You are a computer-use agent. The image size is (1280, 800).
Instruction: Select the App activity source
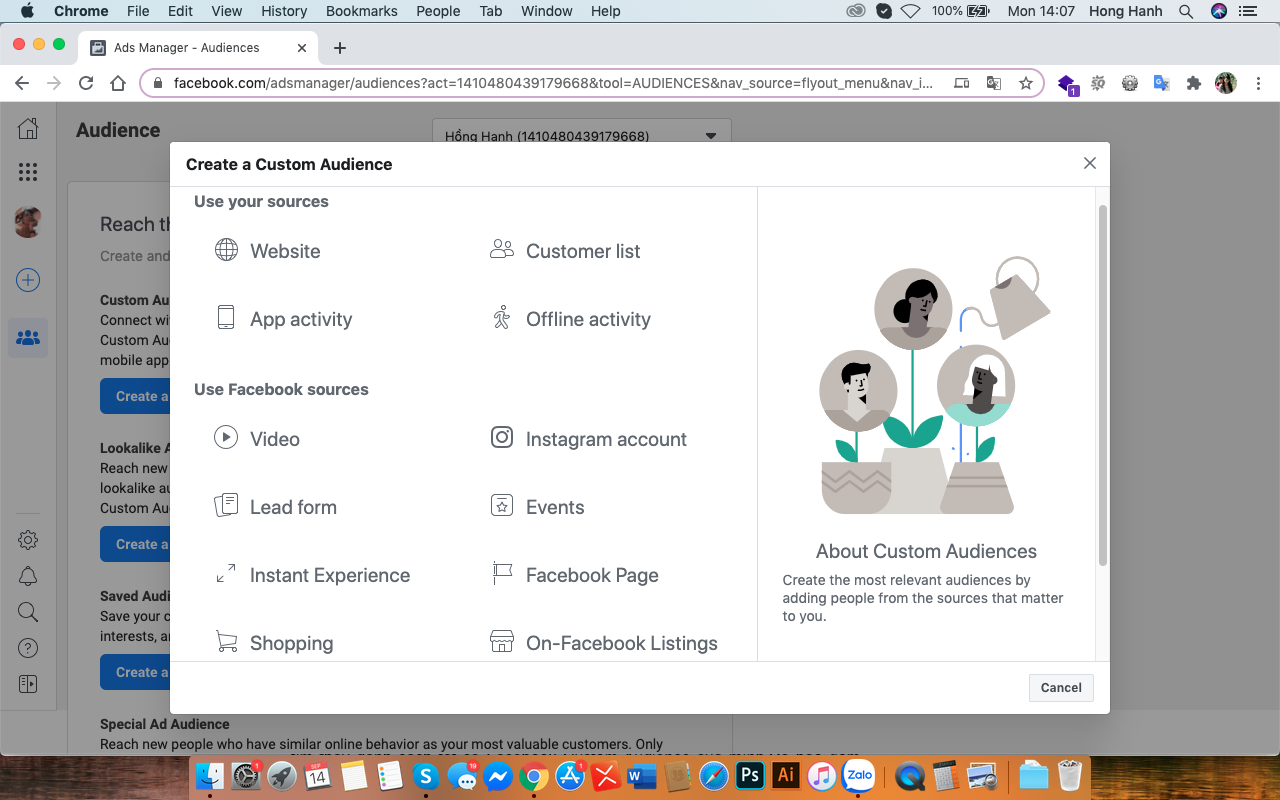pyautogui.click(x=284, y=319)
